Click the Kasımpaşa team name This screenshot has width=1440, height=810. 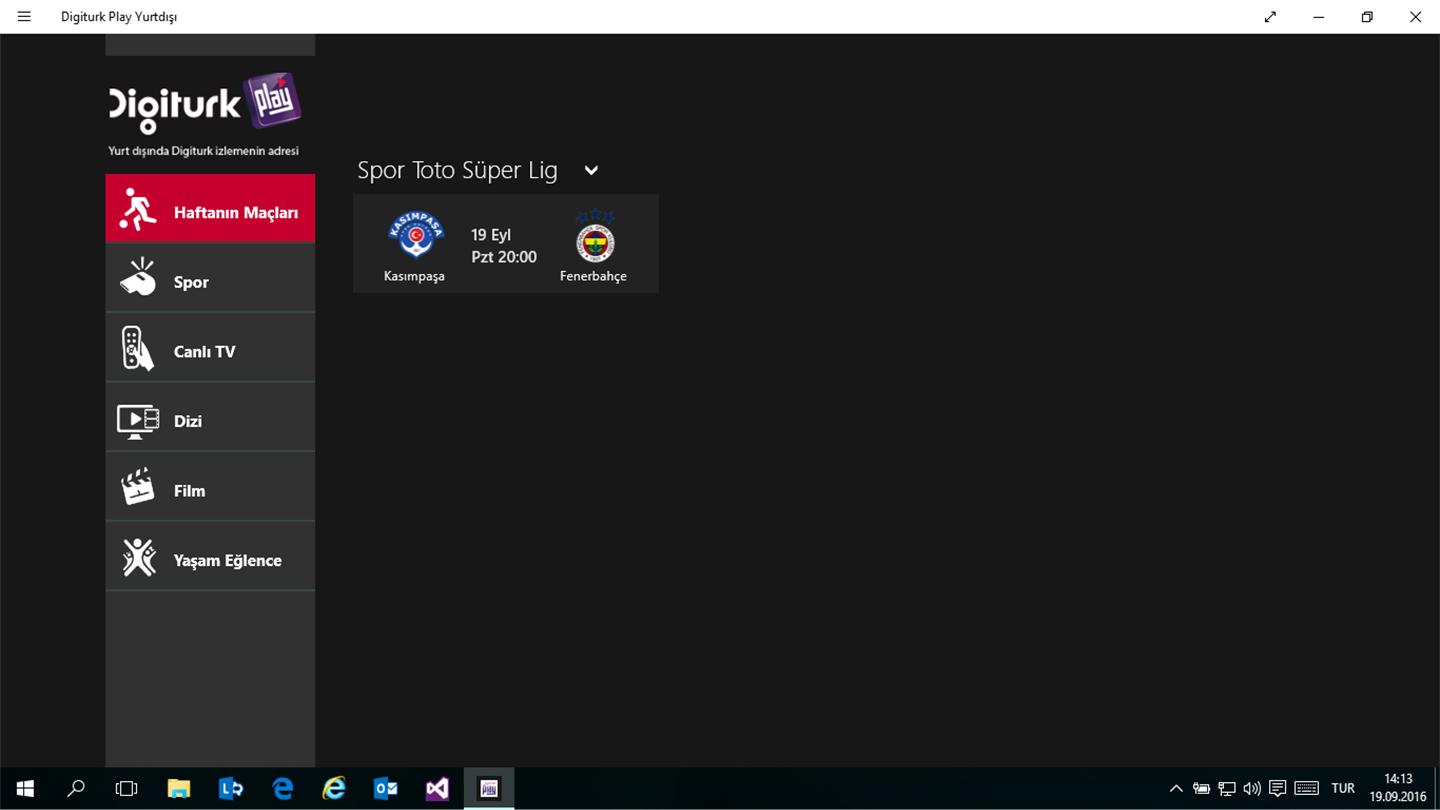pos(414,276)
